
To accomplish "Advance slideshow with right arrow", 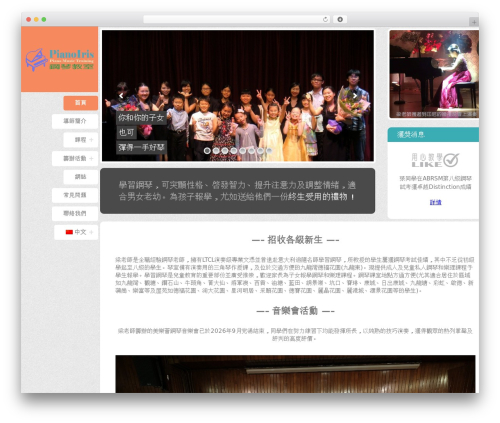I will pyautogui.click(x=355, y=96).
